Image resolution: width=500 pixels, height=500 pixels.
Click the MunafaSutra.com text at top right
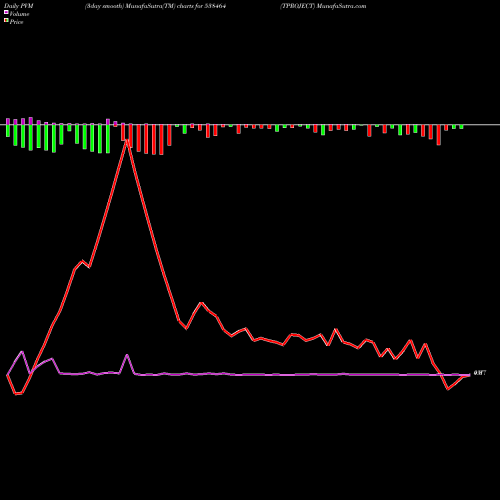pyautogui.click(x=342, y=6)
